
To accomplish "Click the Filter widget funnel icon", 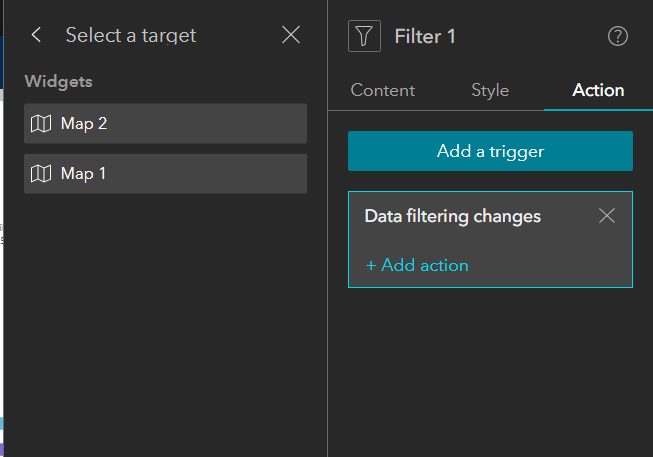I will click(x=364, y=37).
